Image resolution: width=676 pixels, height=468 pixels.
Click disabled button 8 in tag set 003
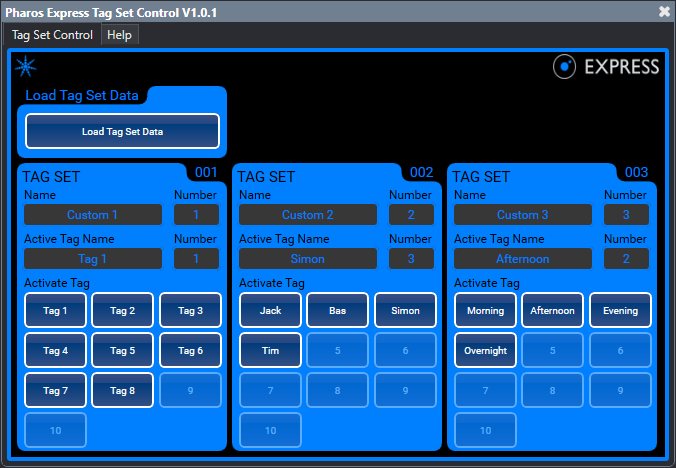(x=552, y=390)
